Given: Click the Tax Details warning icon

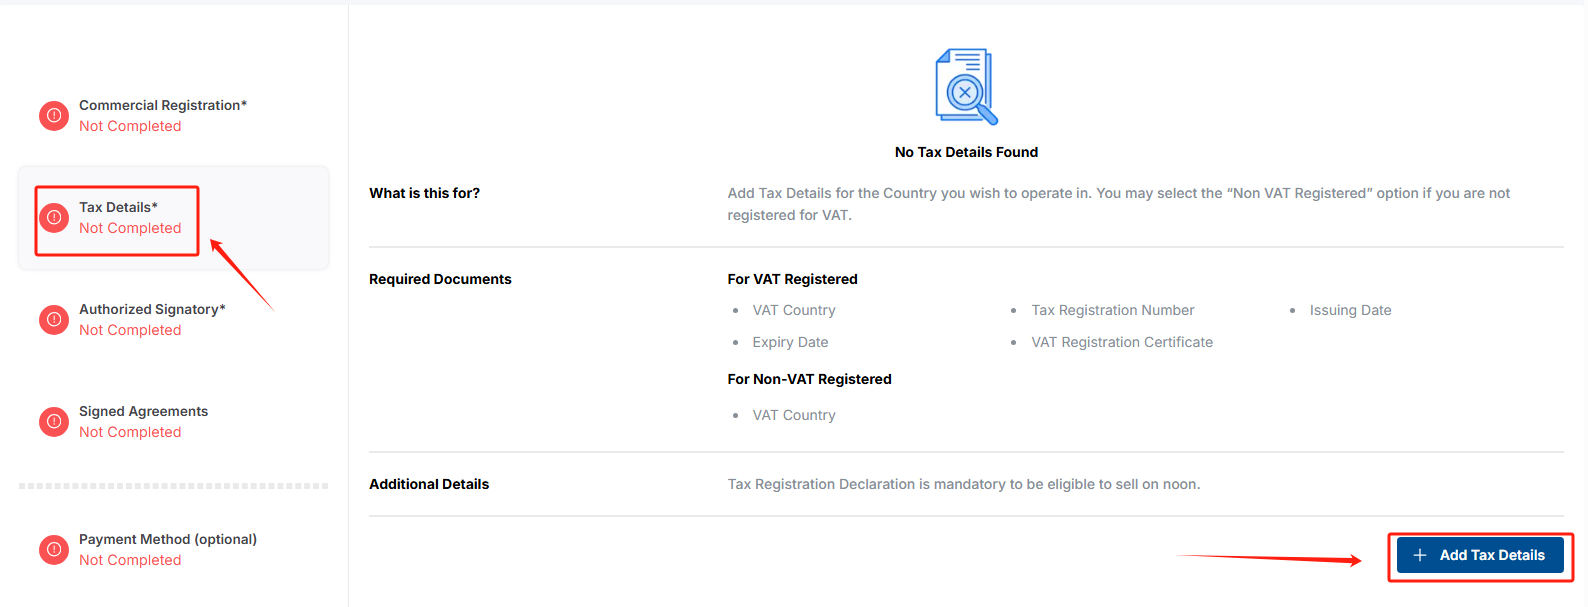Looking at the screenshot, I should [54, 218].
